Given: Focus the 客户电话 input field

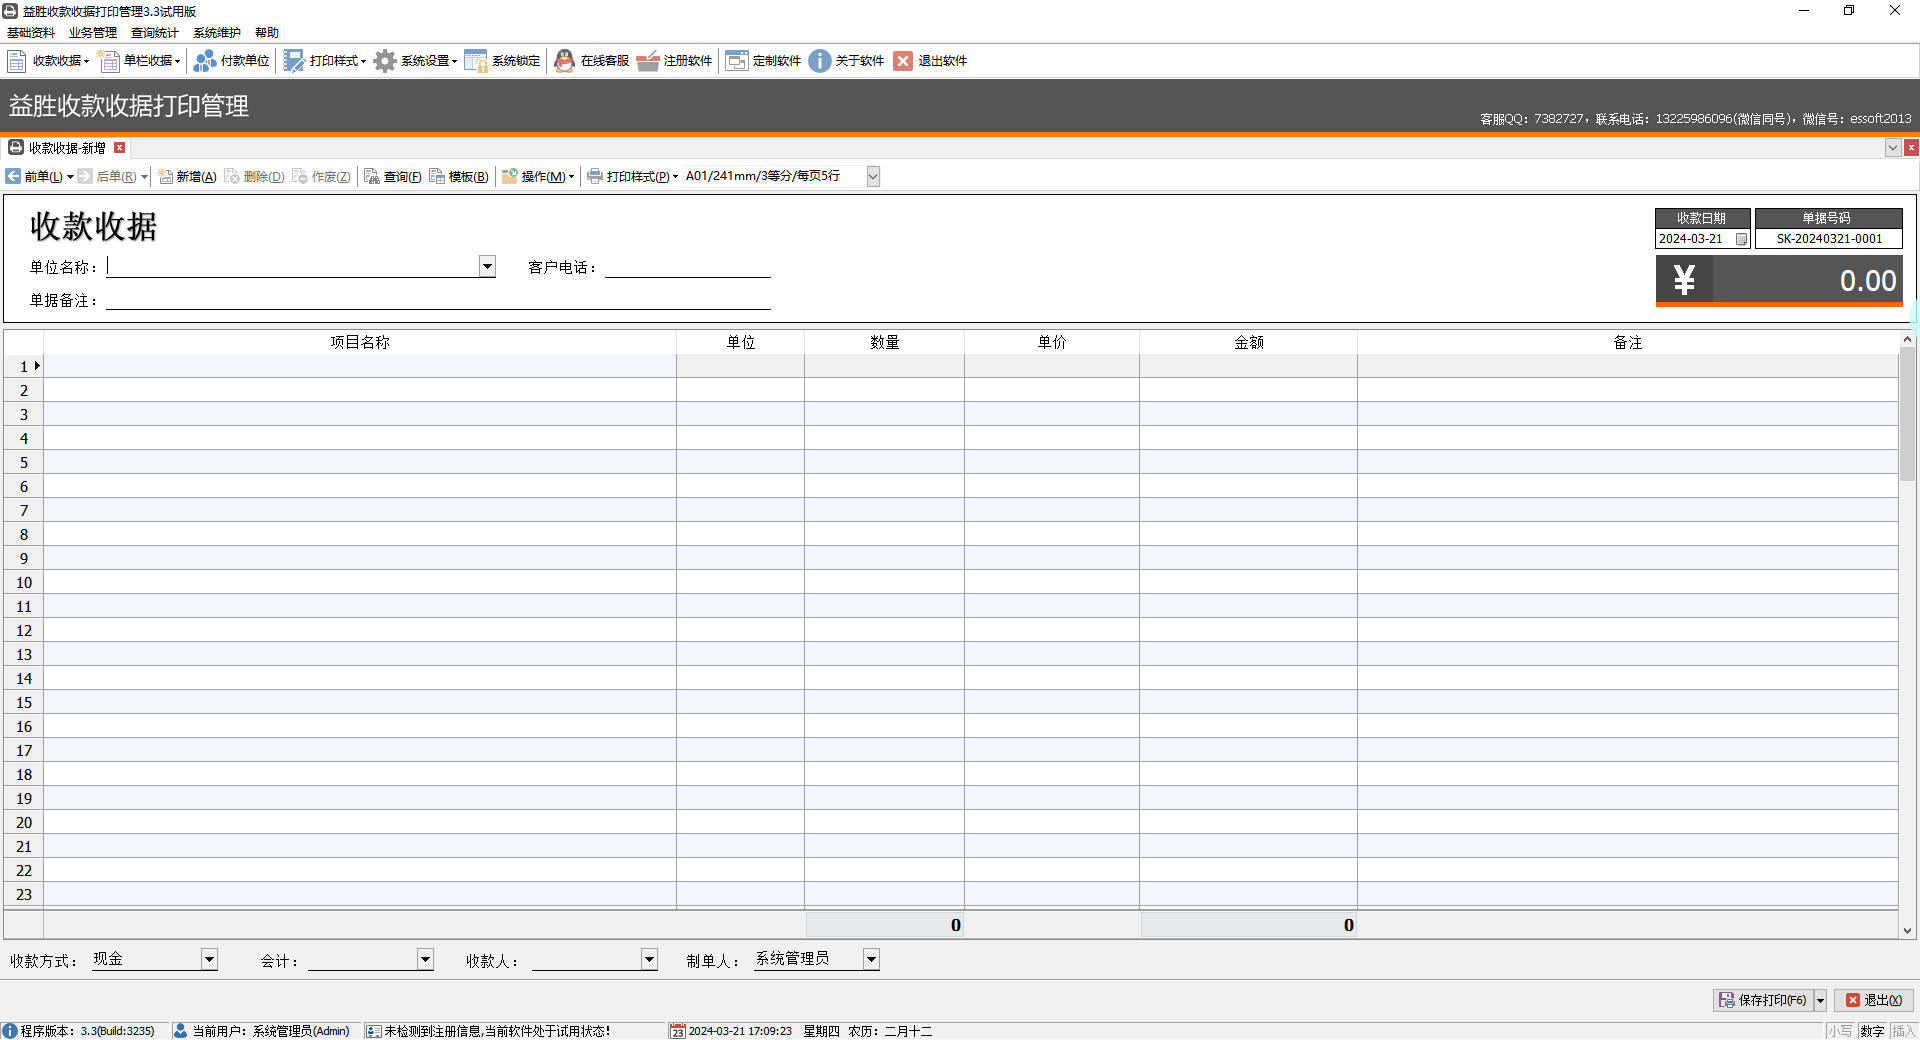Looking at the screenshot, I should click(688, 267).
